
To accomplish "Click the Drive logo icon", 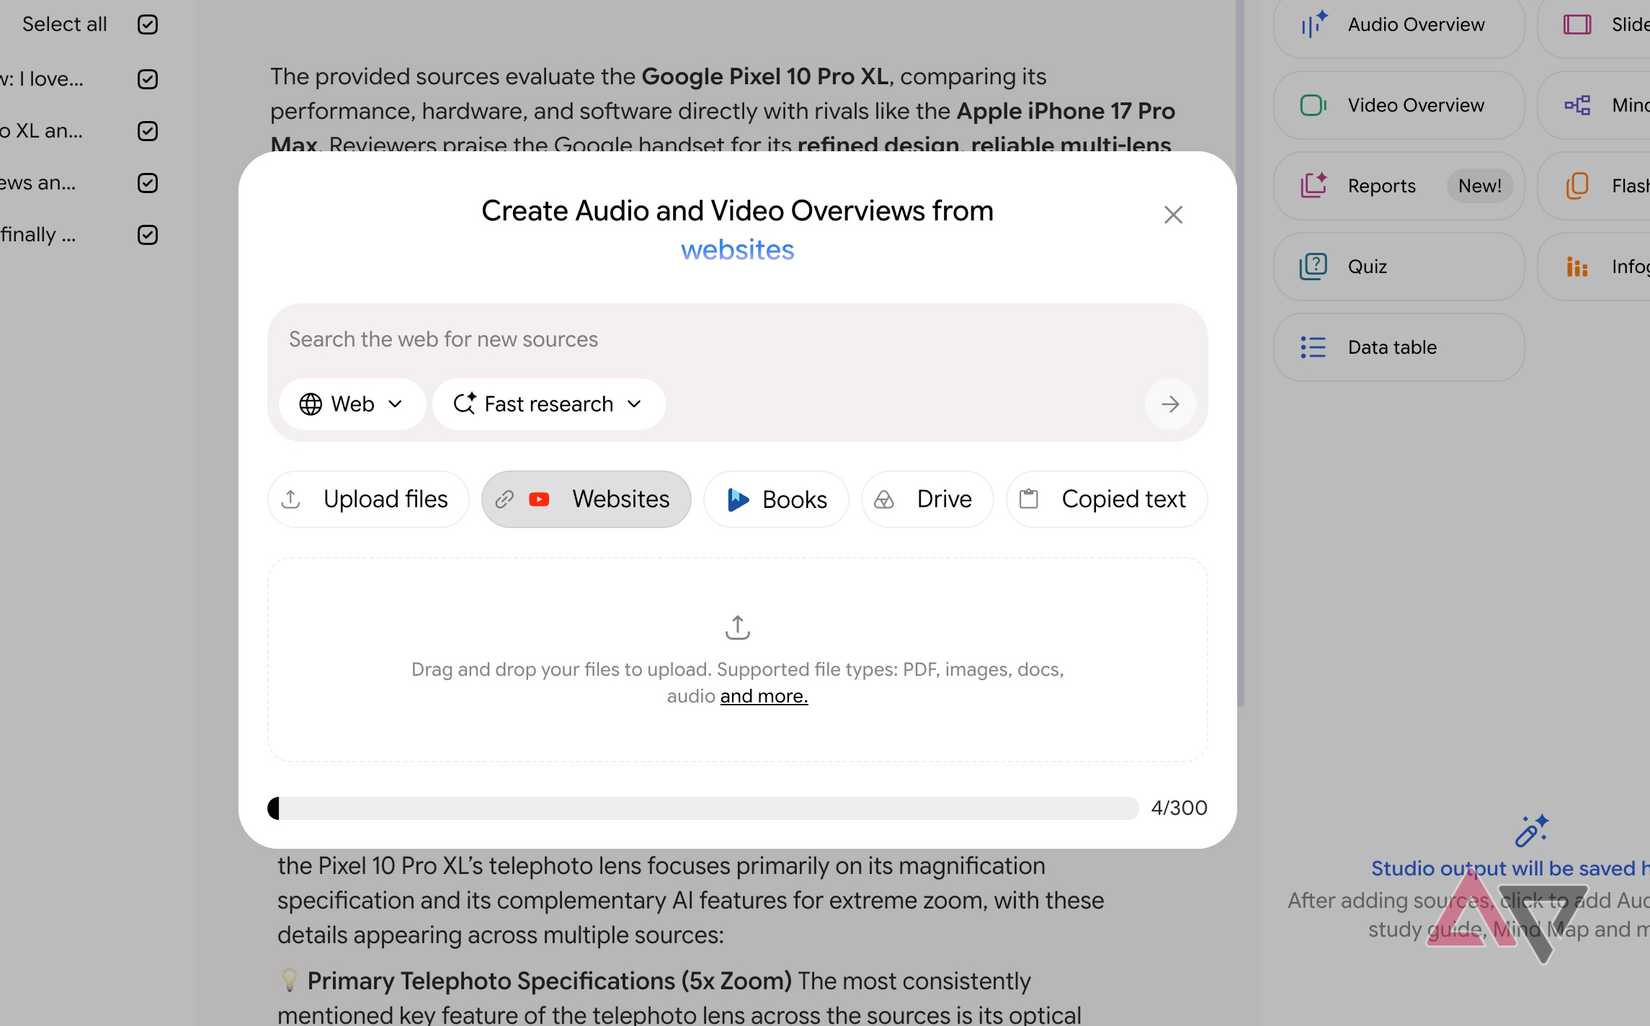I will pyautogui.click(x=884, y=499).
